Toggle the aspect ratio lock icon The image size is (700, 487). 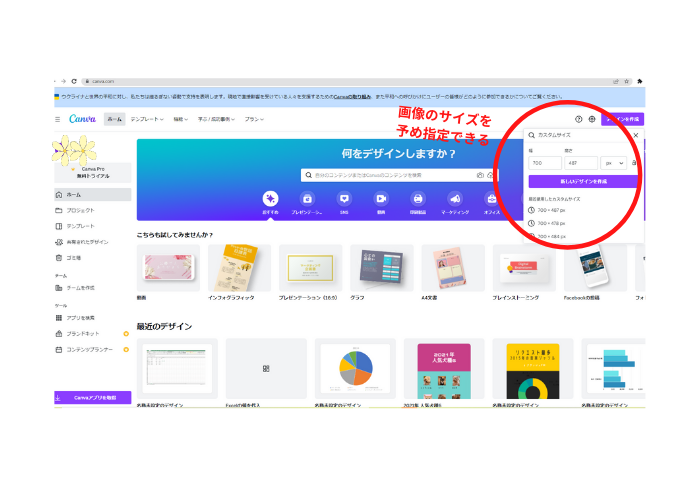click(634, 163)
